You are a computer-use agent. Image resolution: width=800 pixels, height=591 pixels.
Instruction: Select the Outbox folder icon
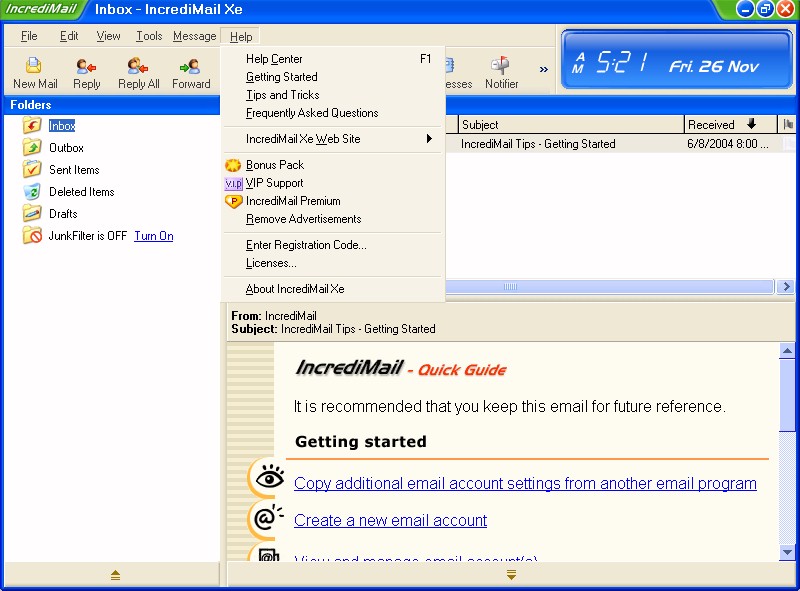coord(32,148)
